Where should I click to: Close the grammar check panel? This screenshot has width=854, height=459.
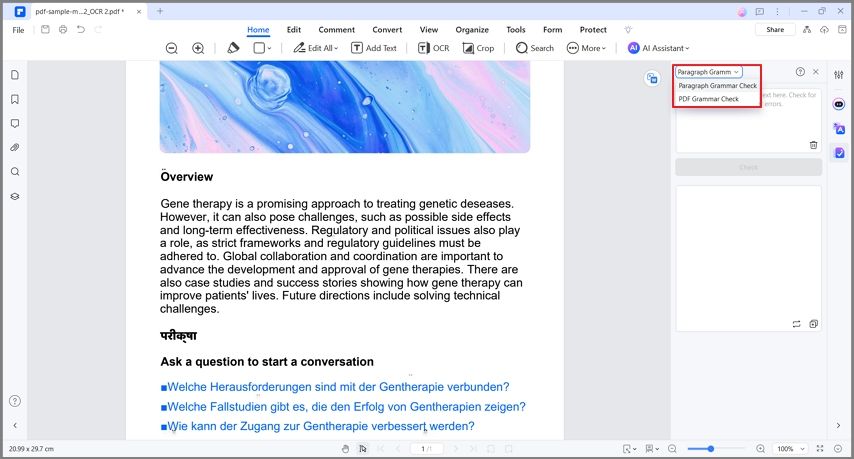click(815, 72)
